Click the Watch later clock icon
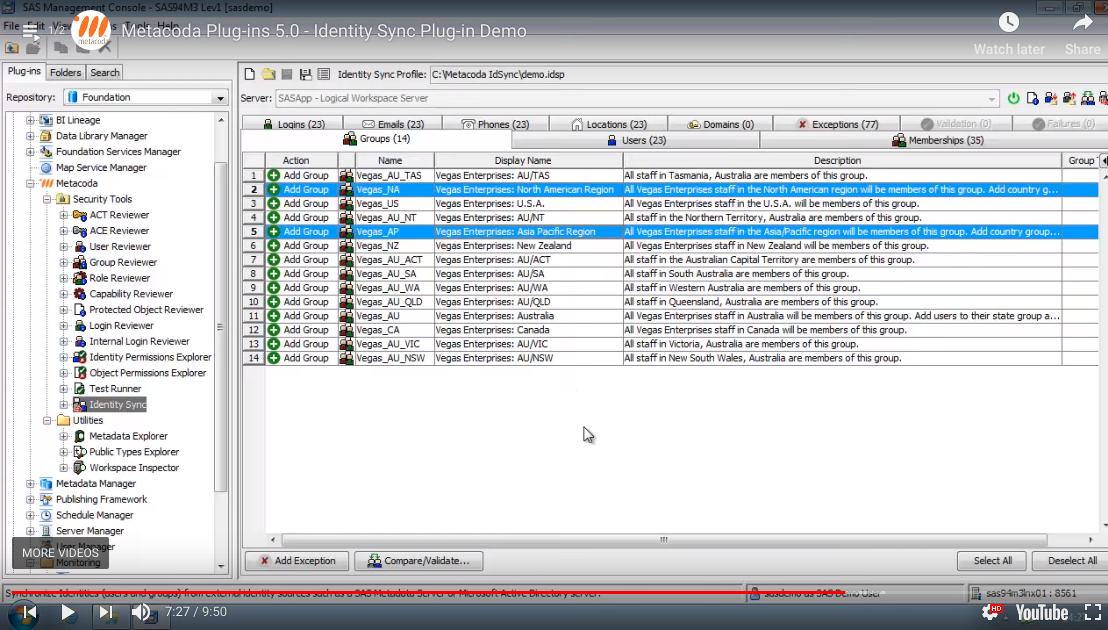The image size is (1108, 630). (x=1008, y=23)
